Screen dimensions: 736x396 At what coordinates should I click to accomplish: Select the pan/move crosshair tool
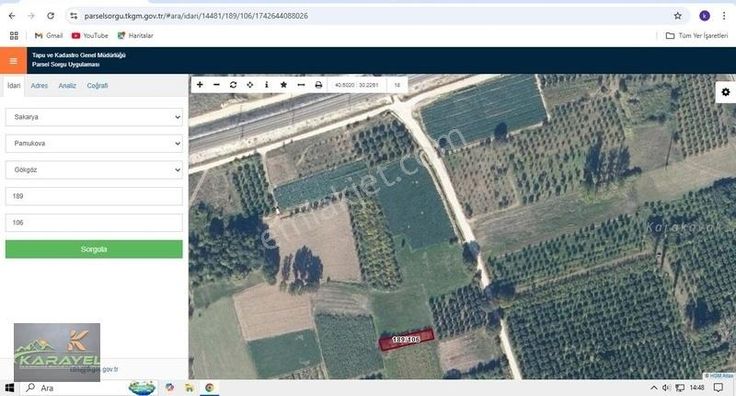pyautogui.click(x=250, y=85)
